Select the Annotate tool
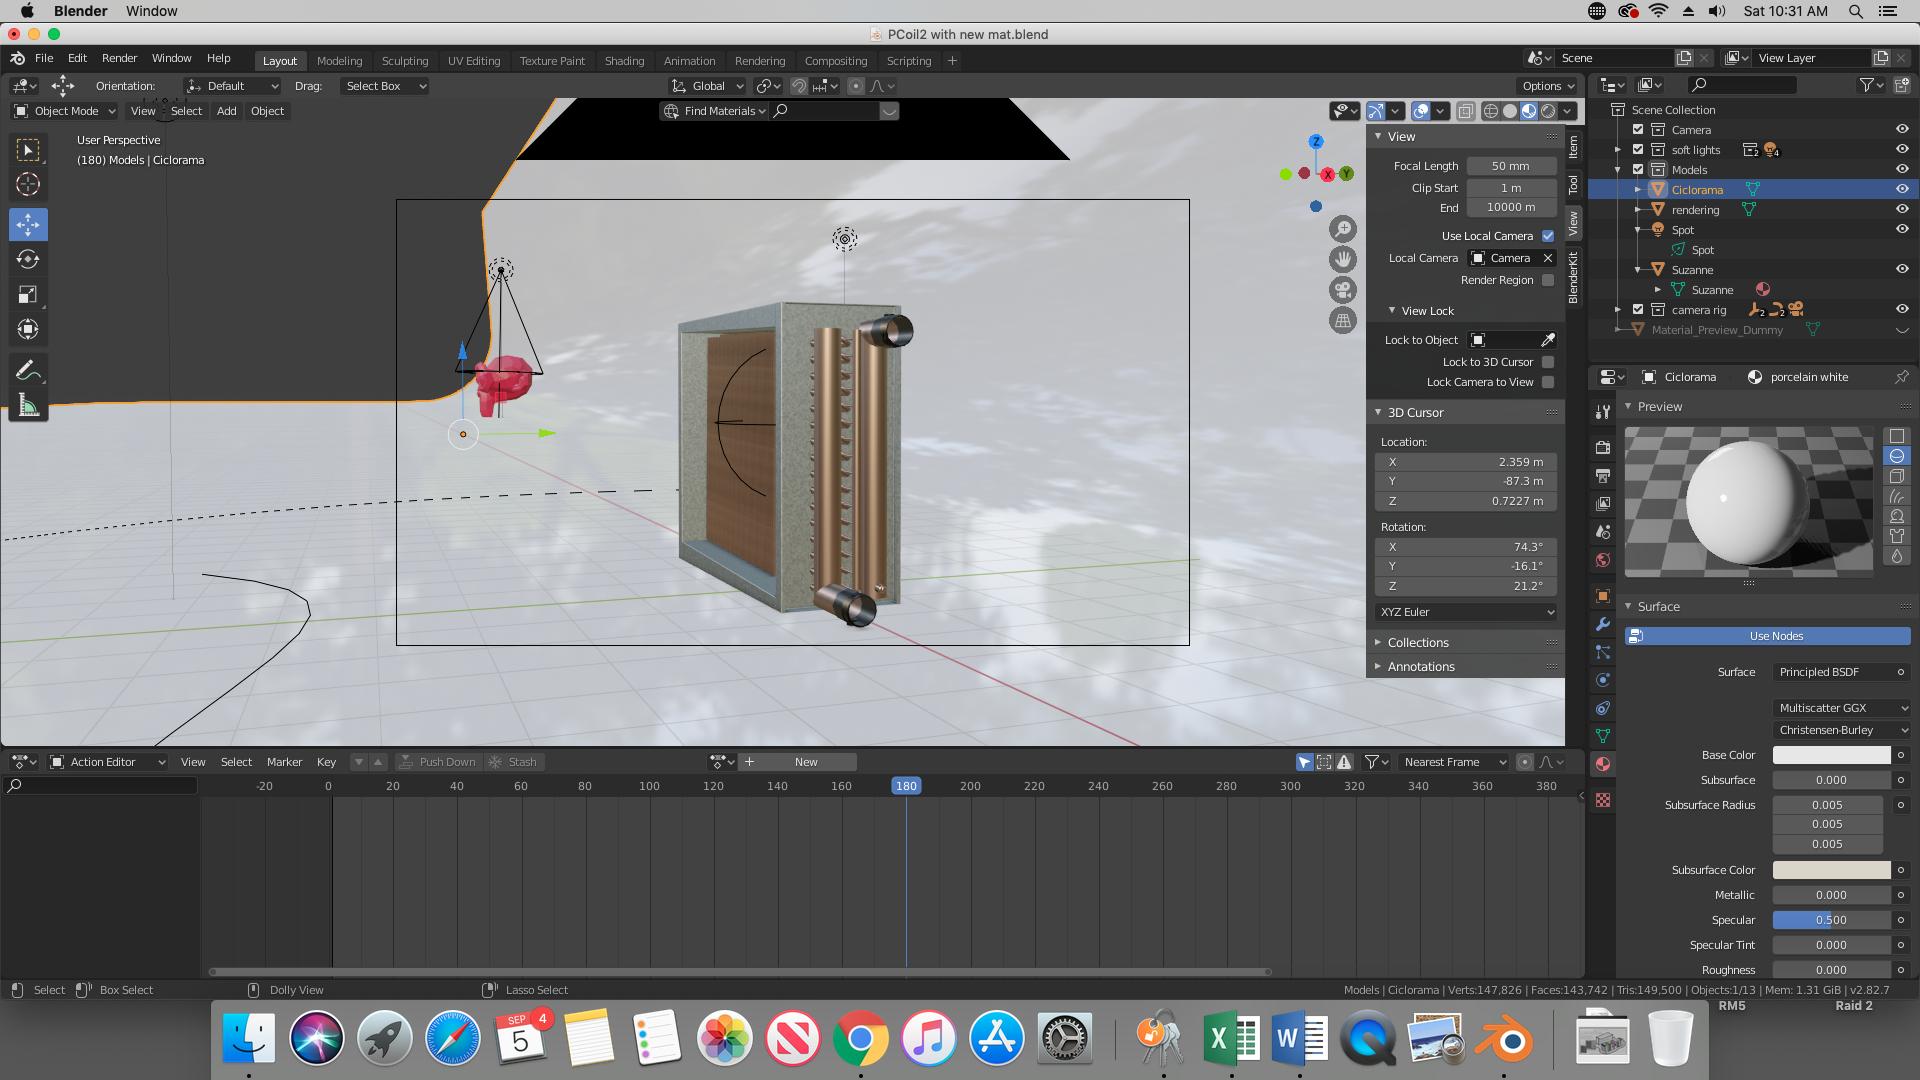The image size is (1920, 1080). pyautogui.click(x=28, y=370)
